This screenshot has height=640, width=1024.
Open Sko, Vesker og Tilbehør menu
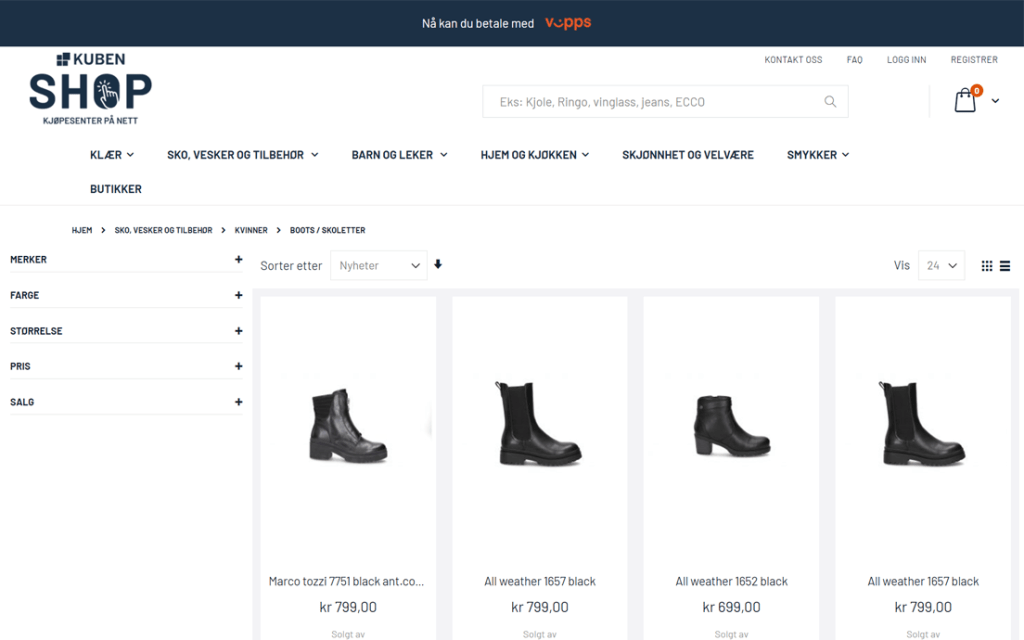pos(242,155)
